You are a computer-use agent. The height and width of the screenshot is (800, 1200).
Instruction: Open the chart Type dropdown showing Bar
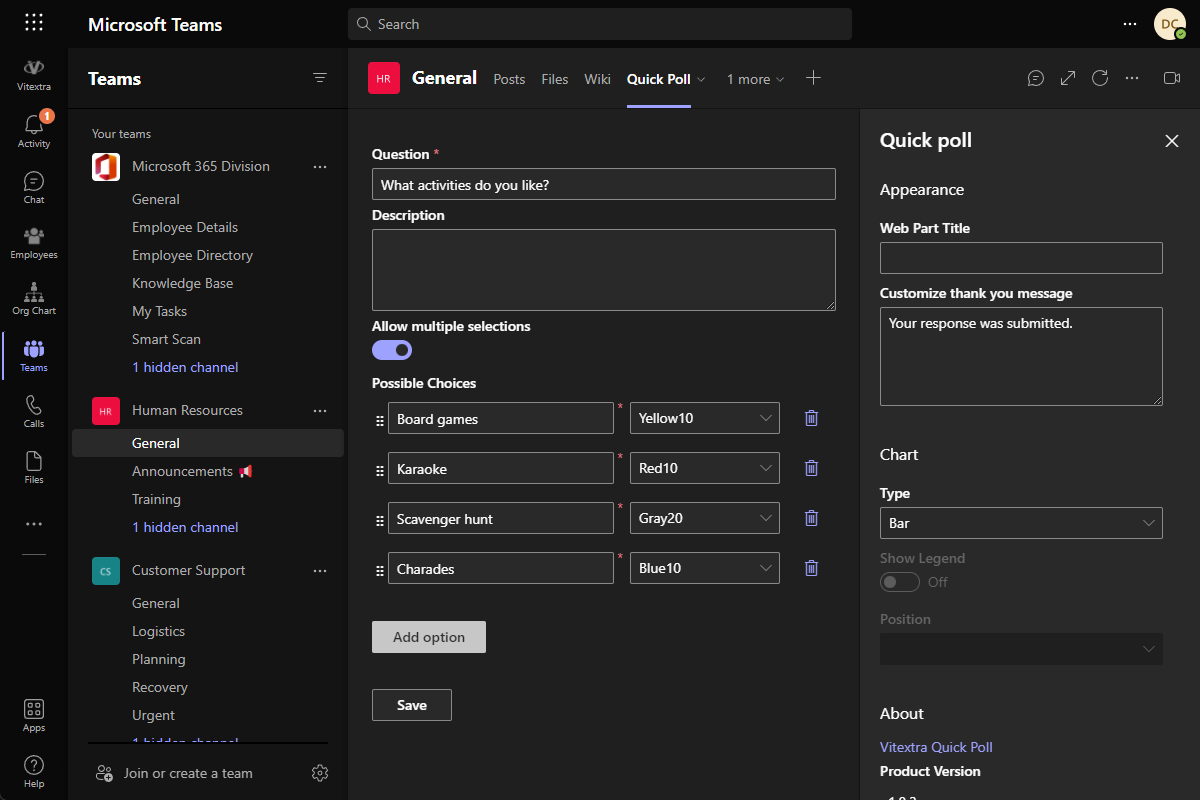pyautogui.click(x=1021, y=522)
